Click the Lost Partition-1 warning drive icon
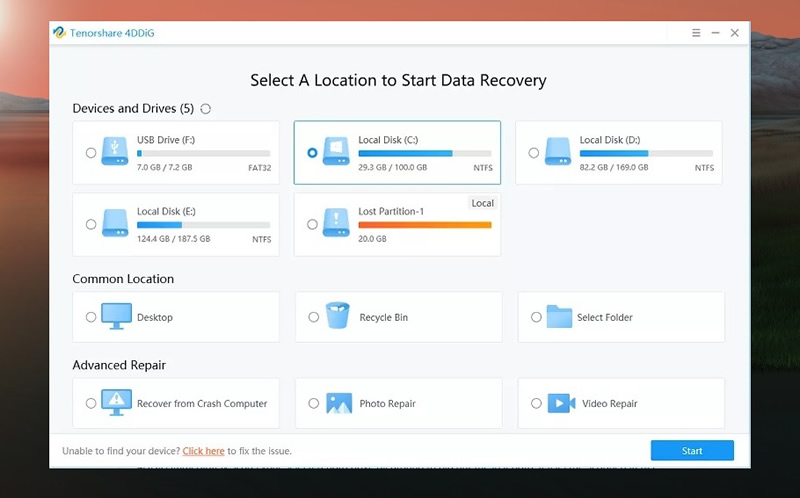Viewport: 800px width, 498px height. tap(336, 222)
